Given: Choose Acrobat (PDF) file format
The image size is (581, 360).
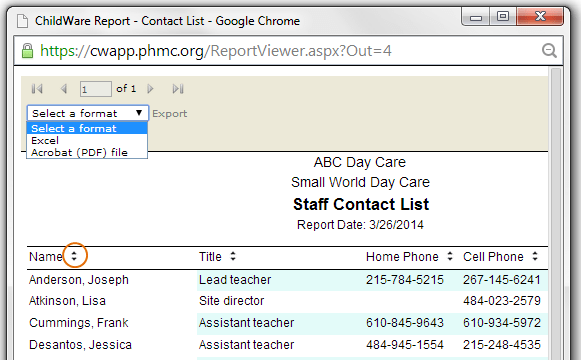Looking at the screenshot, I should pyautogui.click(x=87, y=153).
